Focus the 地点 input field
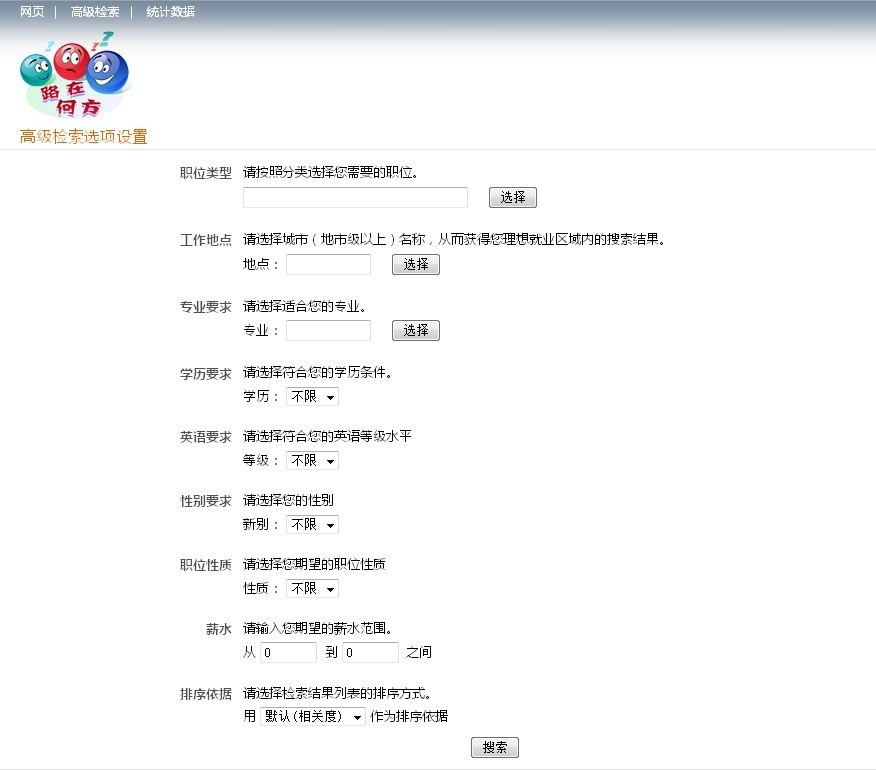876x771 pixels. 328,264
